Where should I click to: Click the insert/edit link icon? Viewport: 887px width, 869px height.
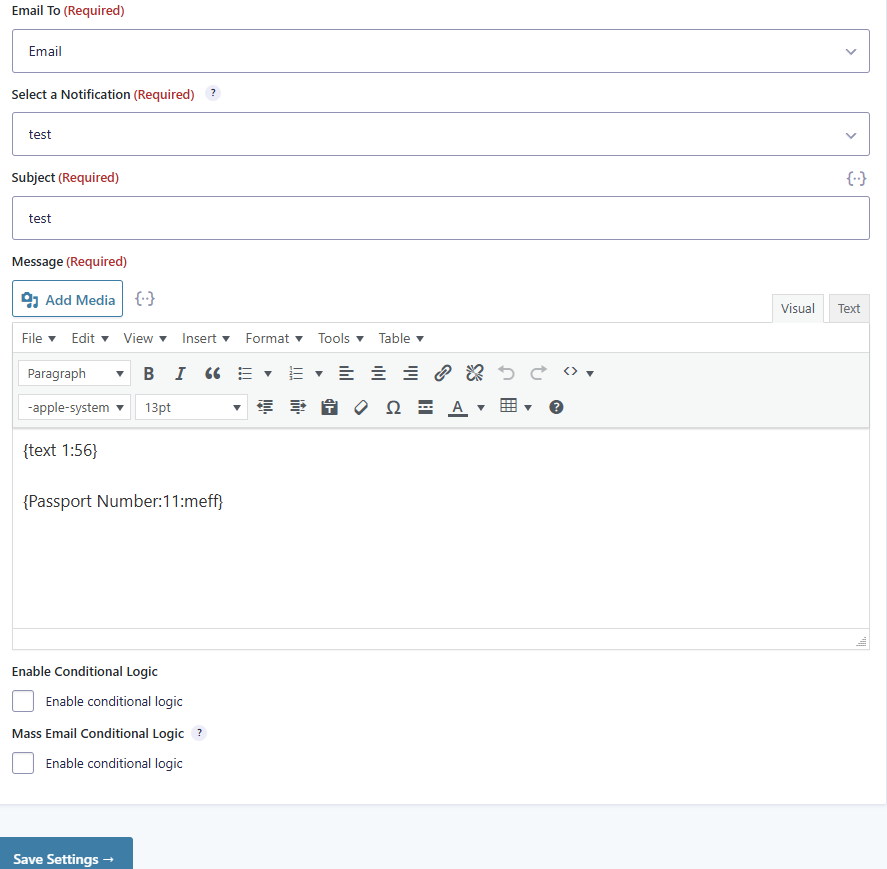click(442, 374)
